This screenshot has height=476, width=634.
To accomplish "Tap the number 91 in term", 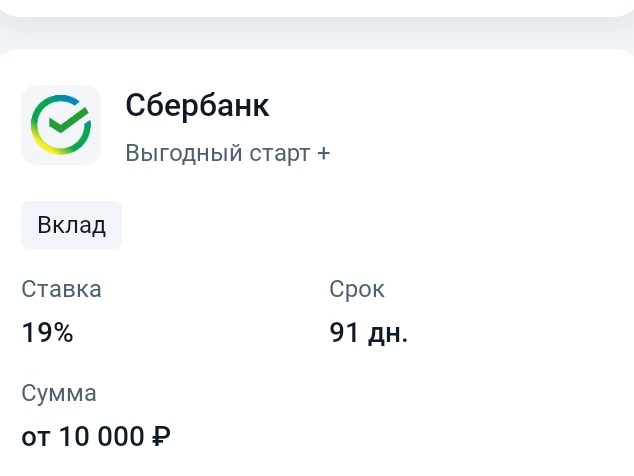I will coord(344,332).
